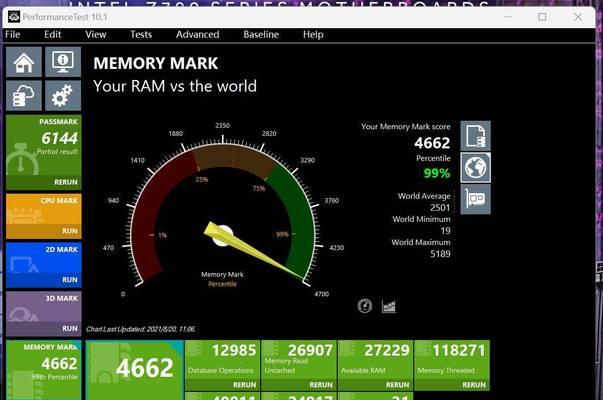Rerun the Database Operations test
This screenshot has height=400, width=603.
coord(245,385)
